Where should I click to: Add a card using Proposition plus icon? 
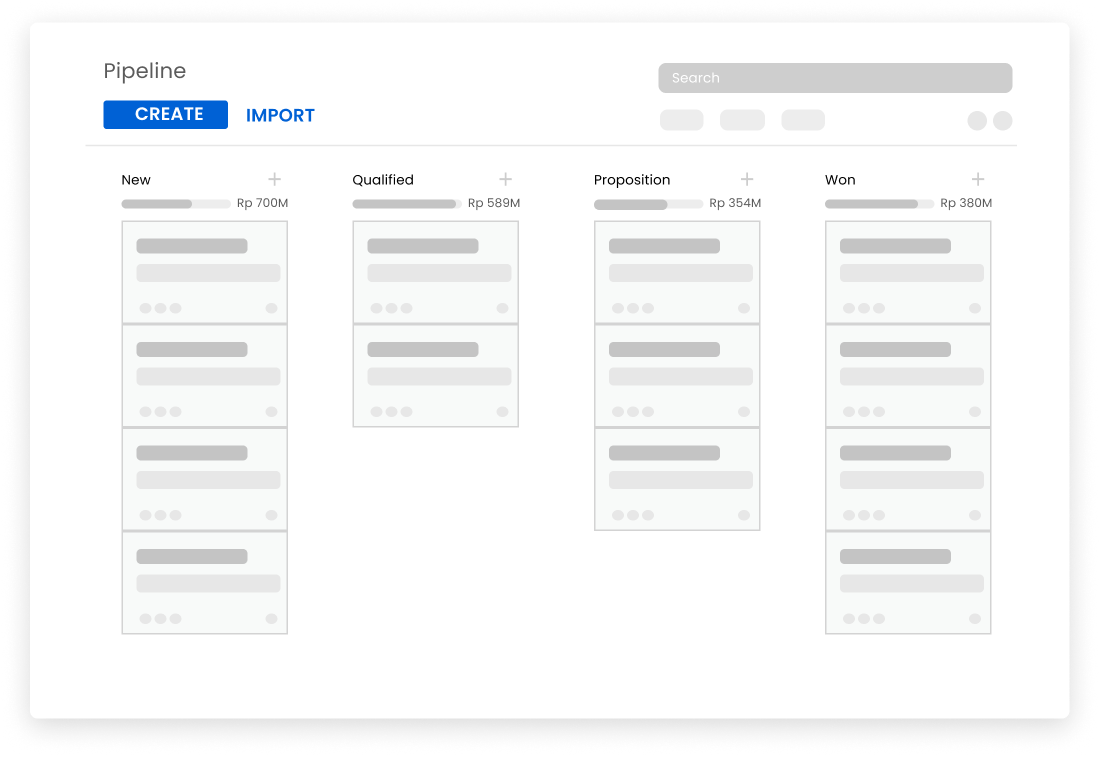(x=747, y=180)
